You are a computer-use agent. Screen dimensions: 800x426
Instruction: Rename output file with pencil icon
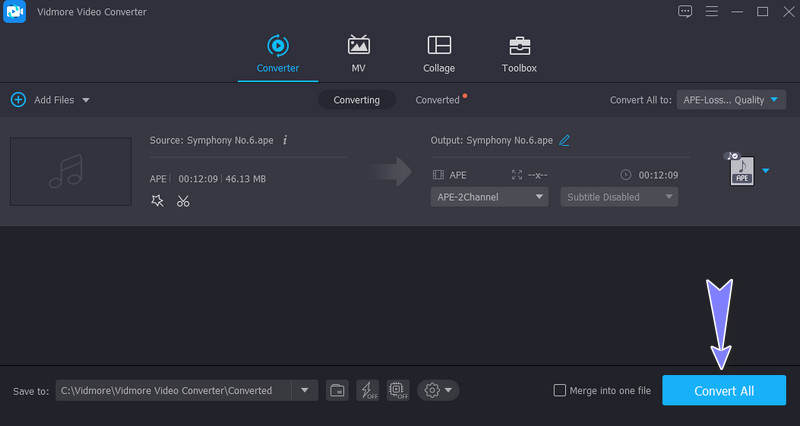[x=565, y=140]
